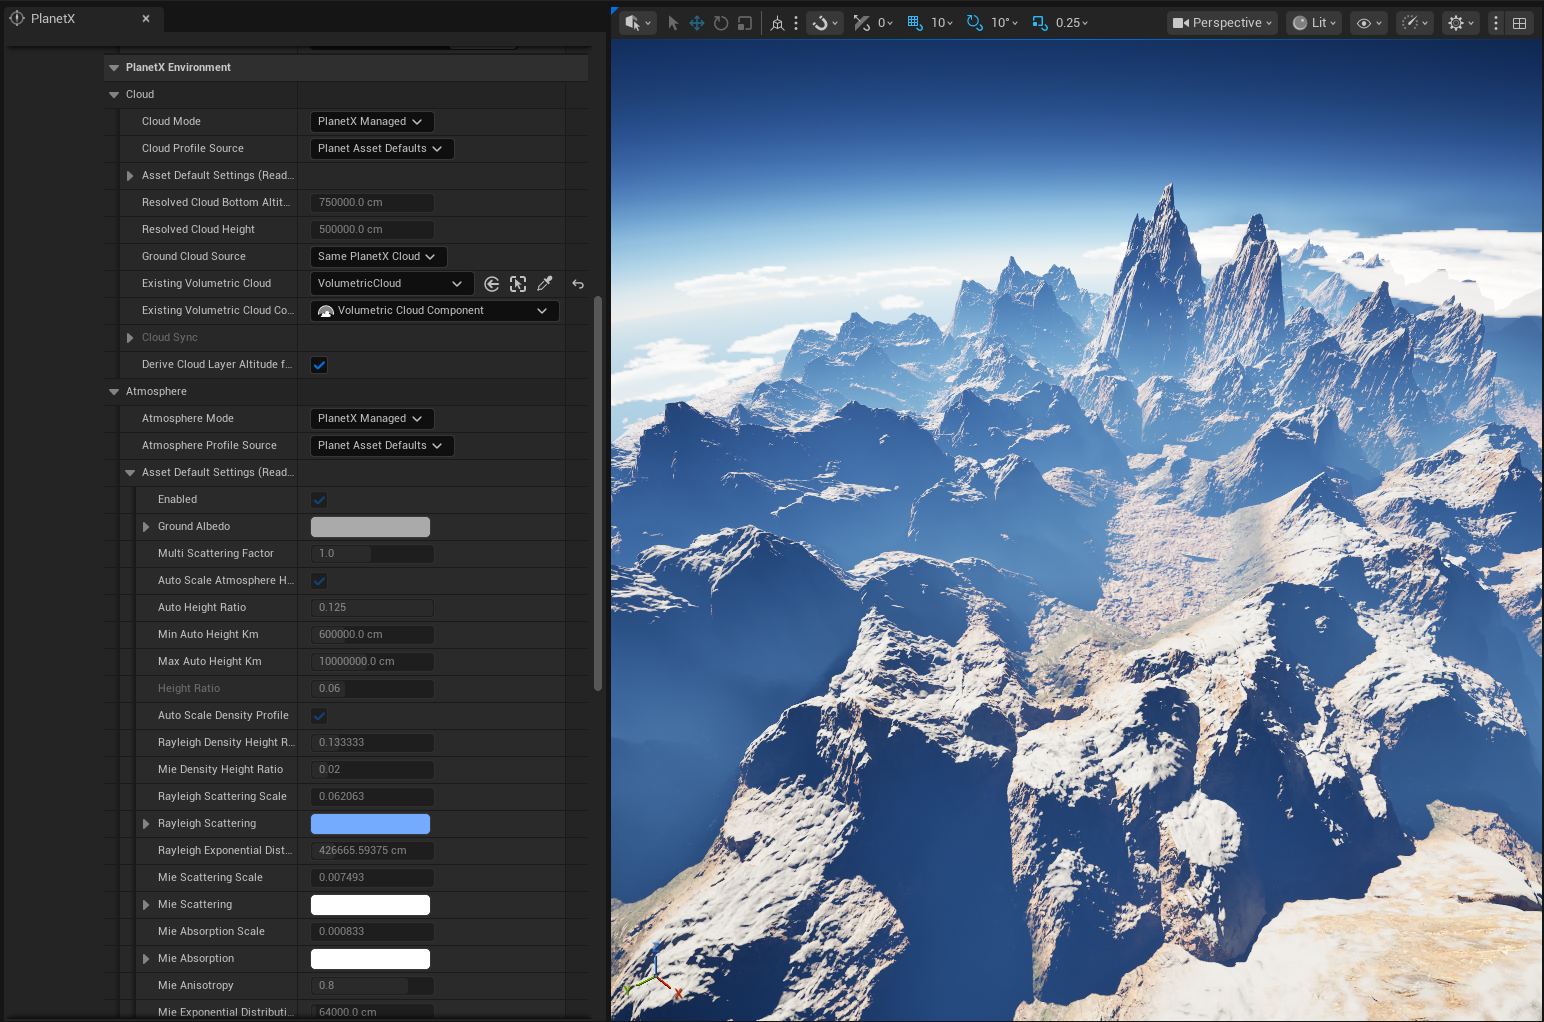Toggle scale snapping
This screenshot has height=1022, width=1544.
pos(1040,23)
